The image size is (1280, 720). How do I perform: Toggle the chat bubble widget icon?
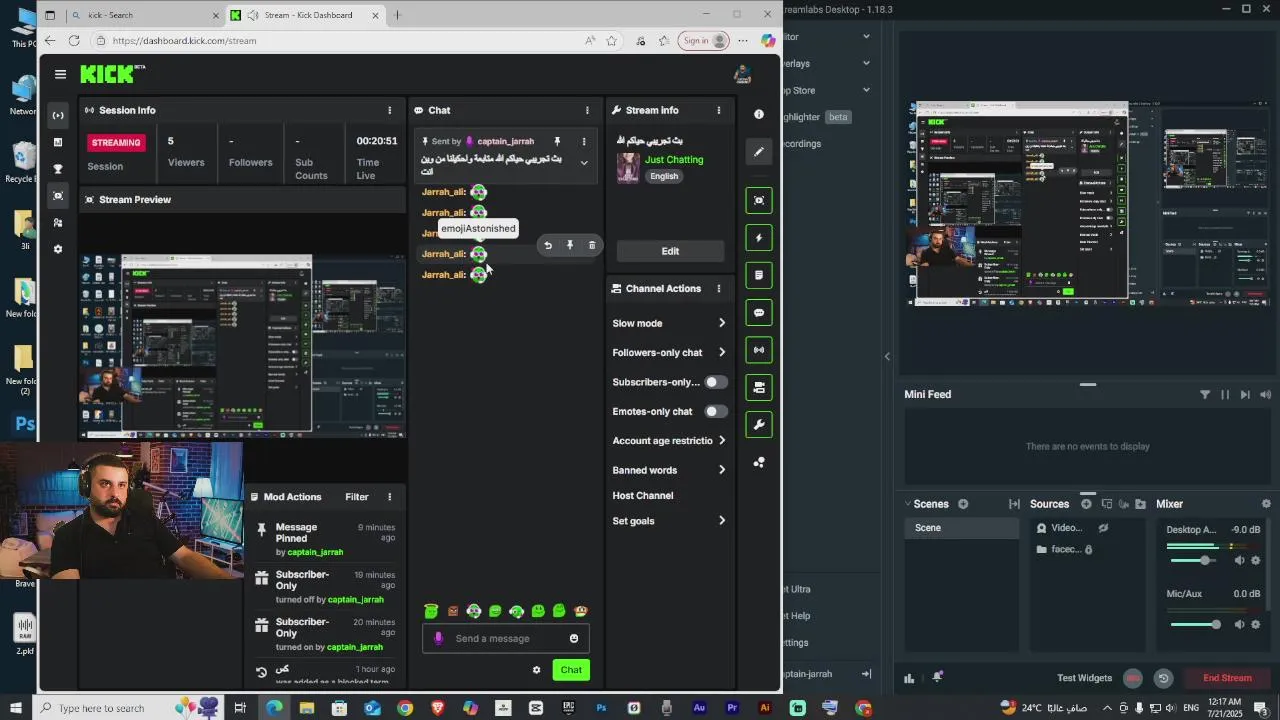759,313
